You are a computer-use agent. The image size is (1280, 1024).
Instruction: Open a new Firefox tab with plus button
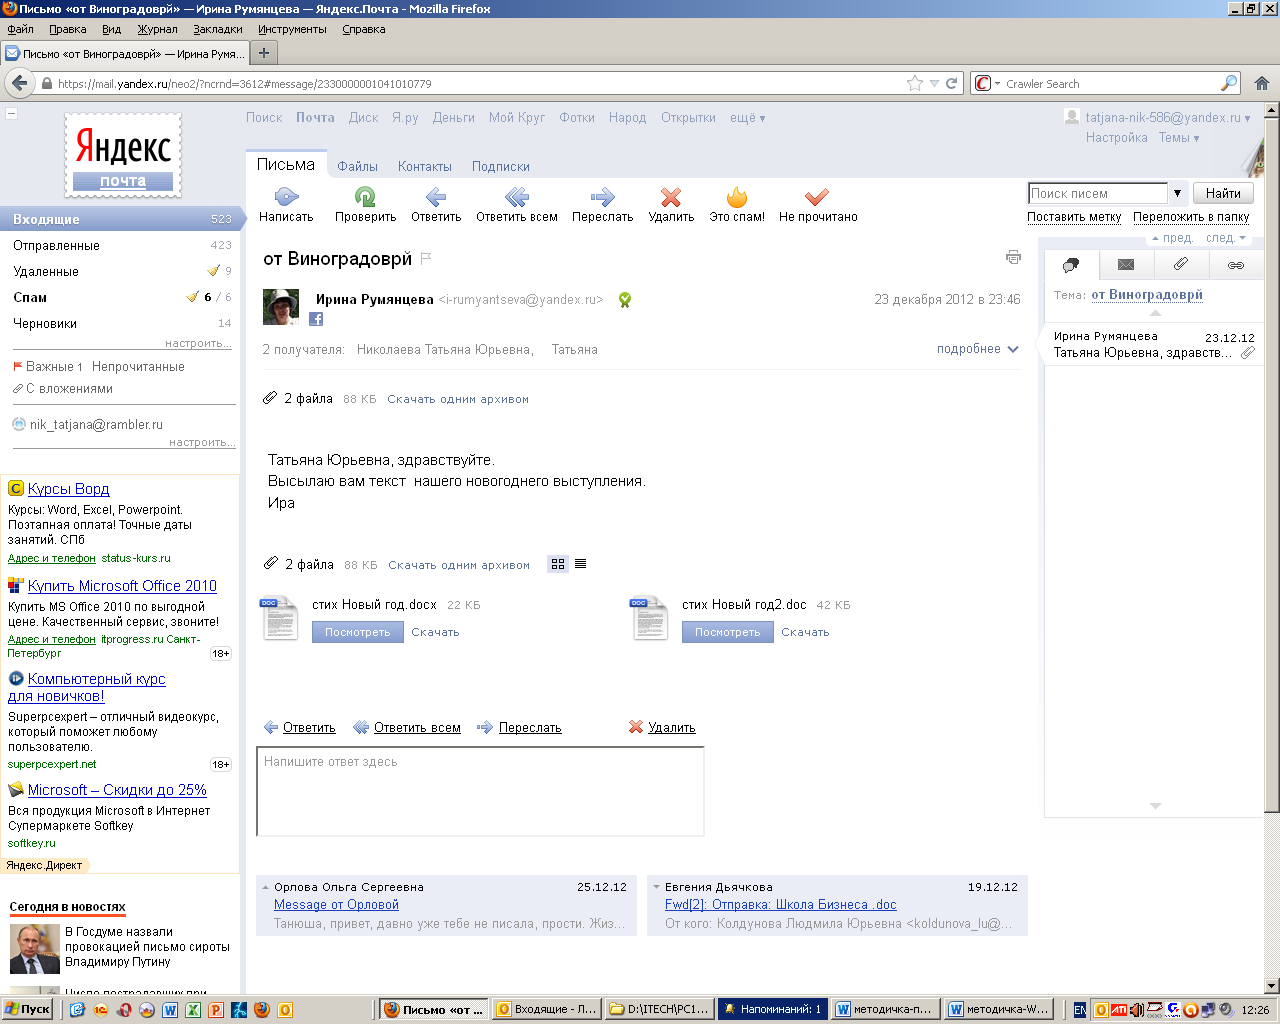tap(264, 53)
